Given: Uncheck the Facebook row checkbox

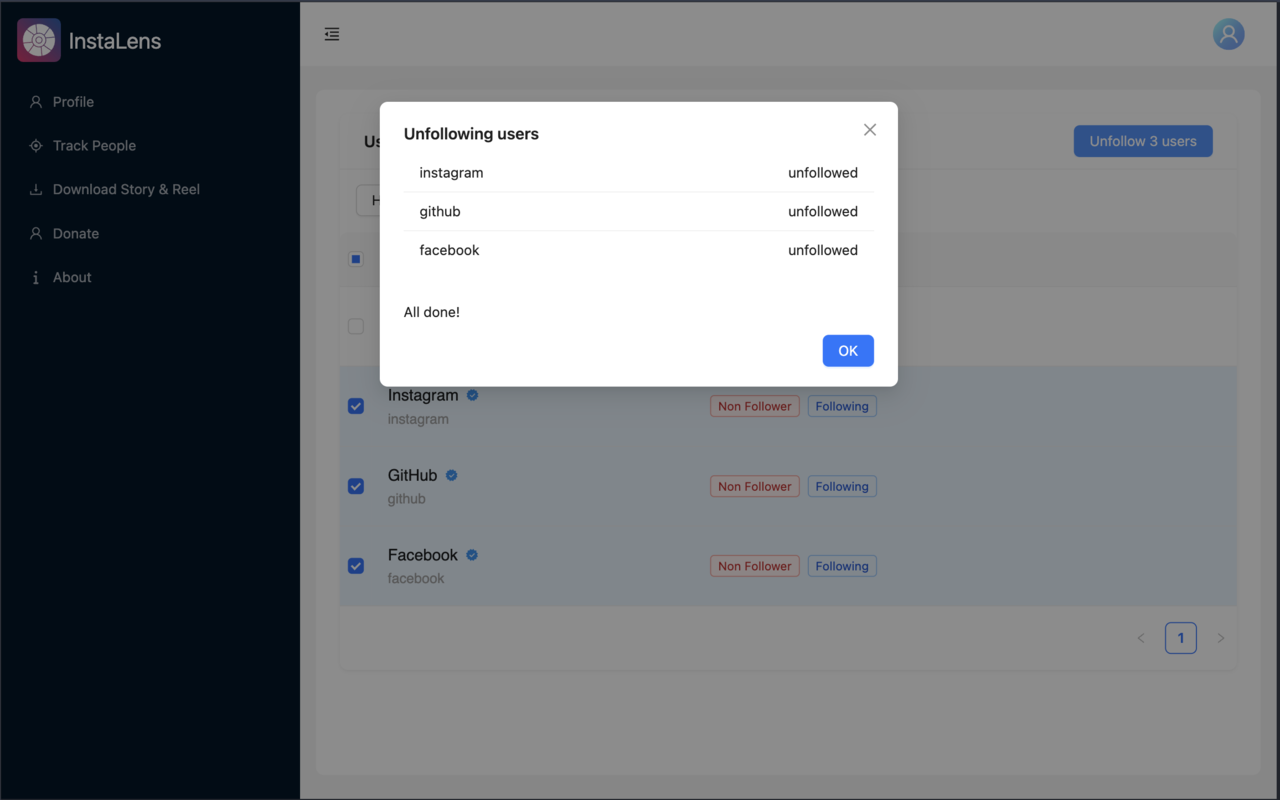Looking at the screenshot, I should (356, 566).
